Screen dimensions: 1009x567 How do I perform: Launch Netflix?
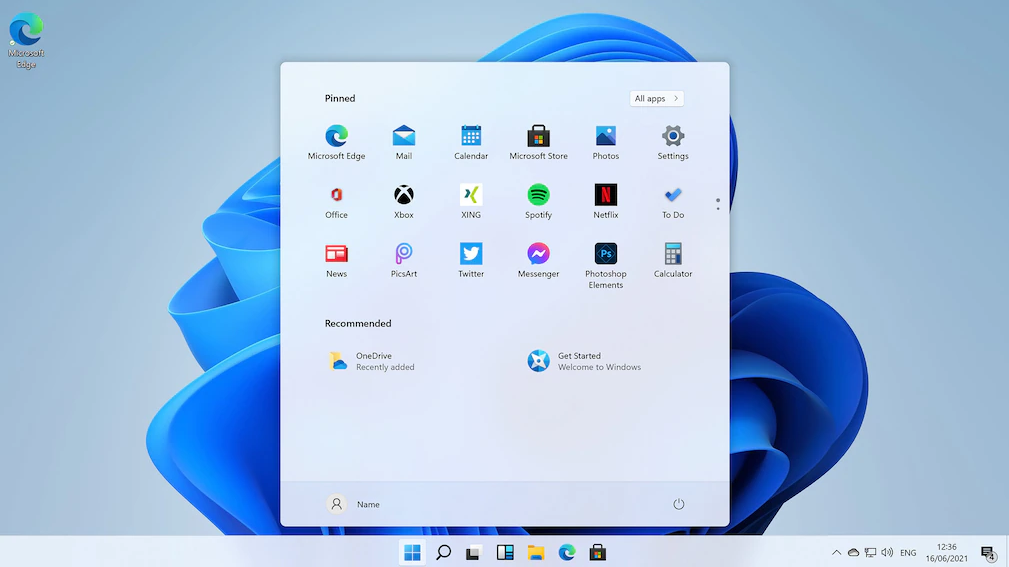click(606, 201)
